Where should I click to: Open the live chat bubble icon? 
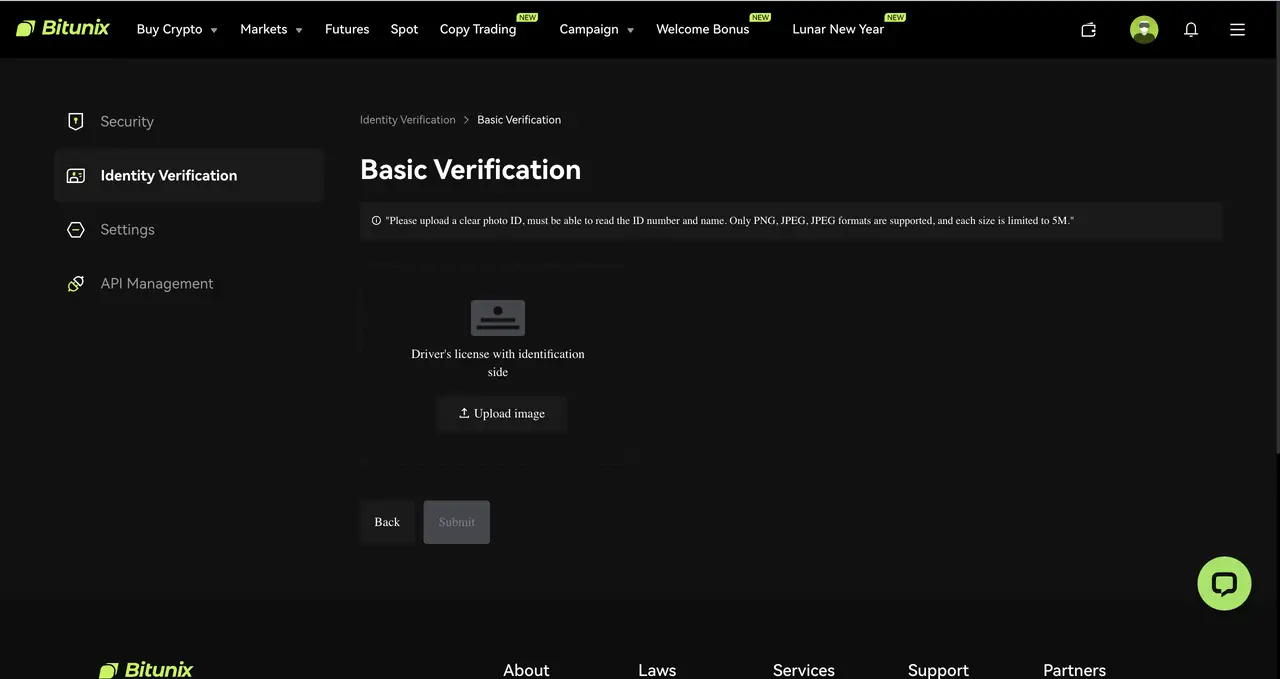tap(1224, 583)
